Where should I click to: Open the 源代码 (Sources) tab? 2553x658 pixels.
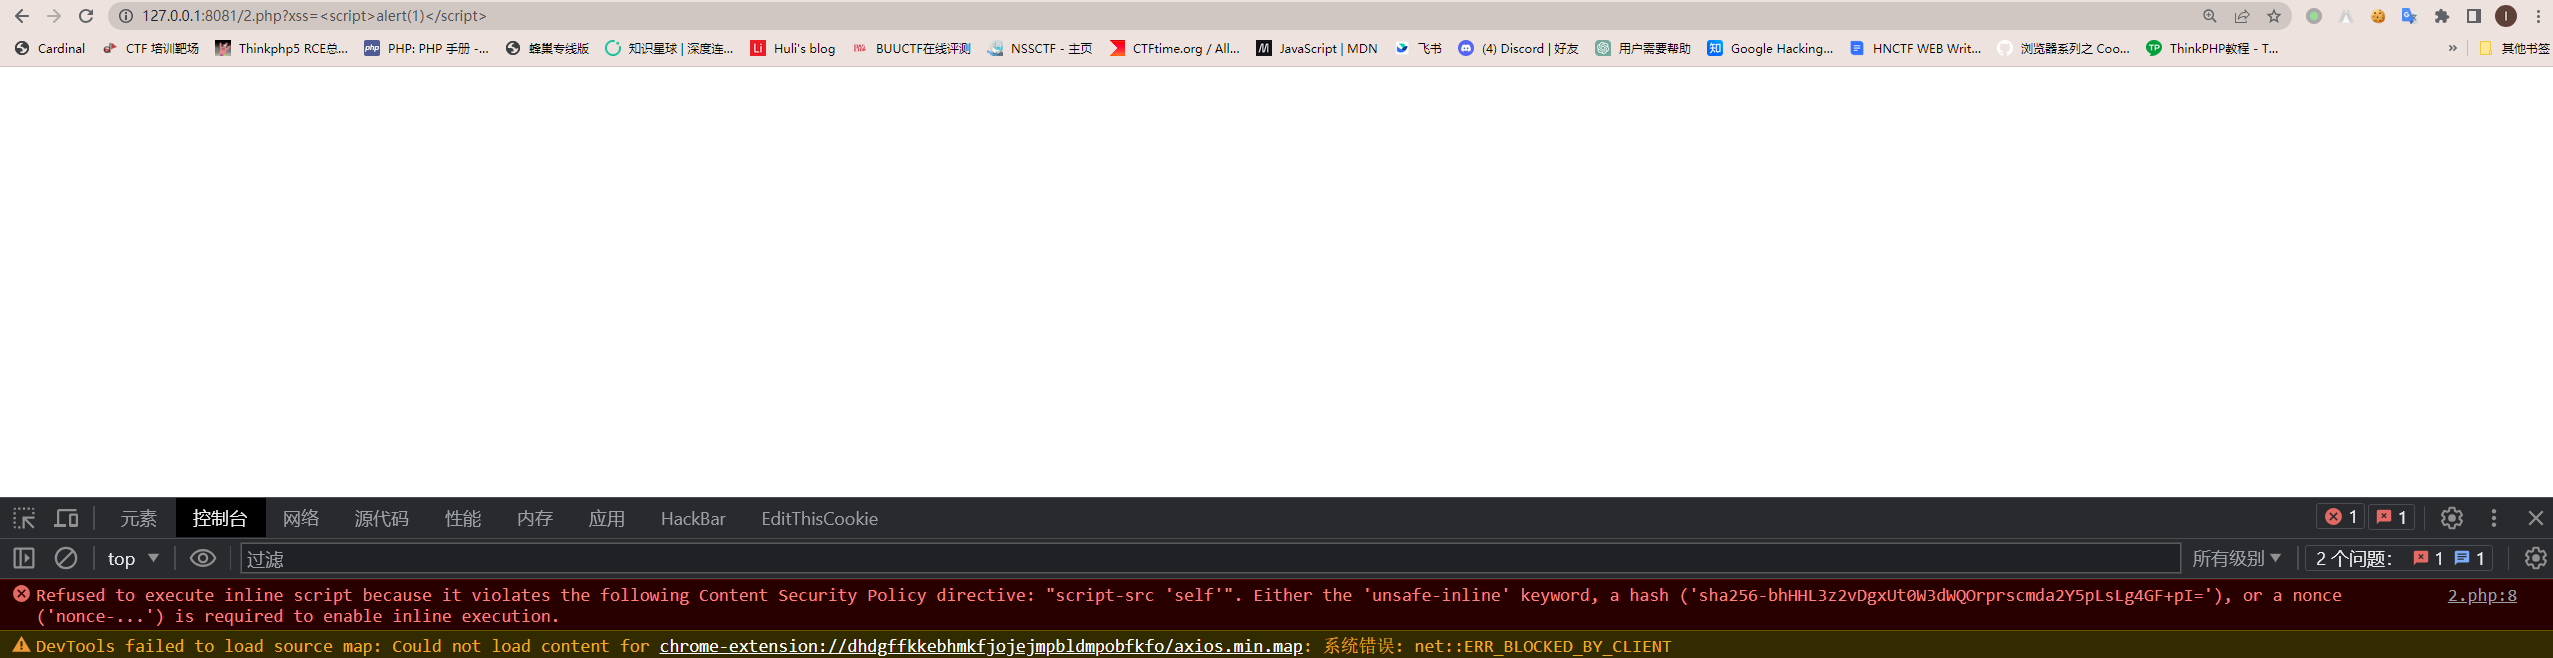(381, 518)
